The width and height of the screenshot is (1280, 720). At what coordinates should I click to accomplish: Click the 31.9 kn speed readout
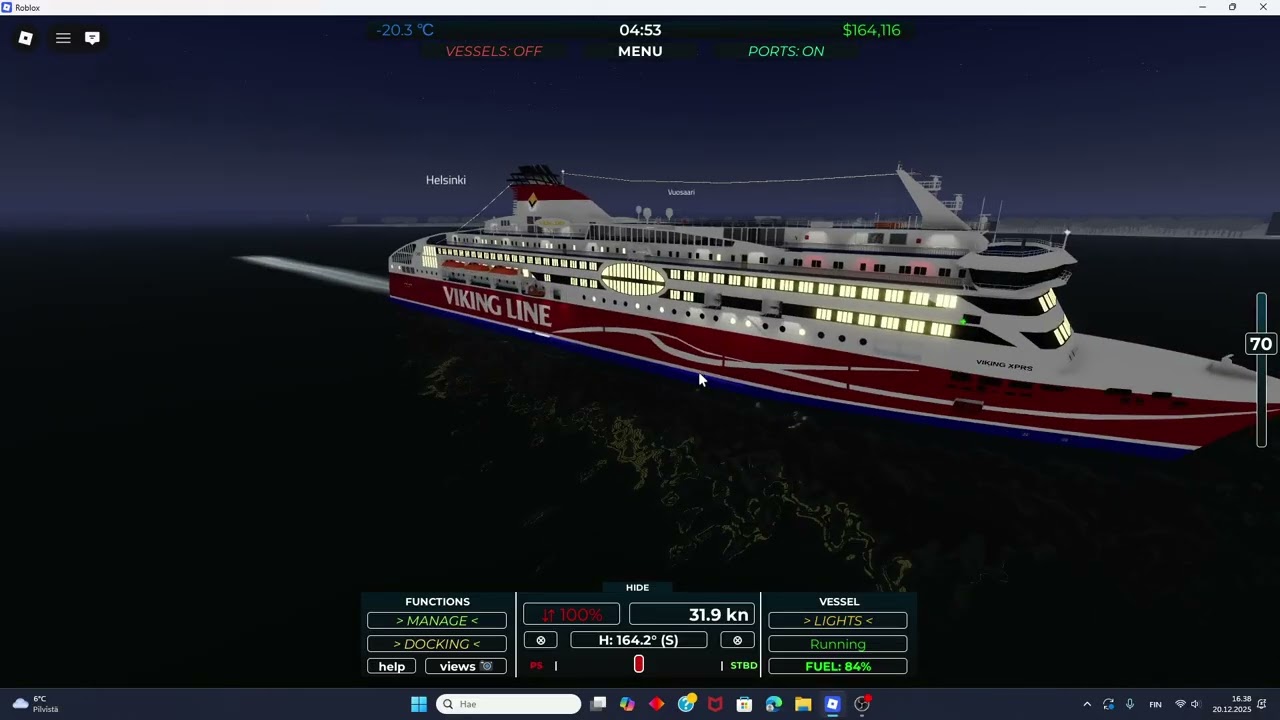point(692,615)
